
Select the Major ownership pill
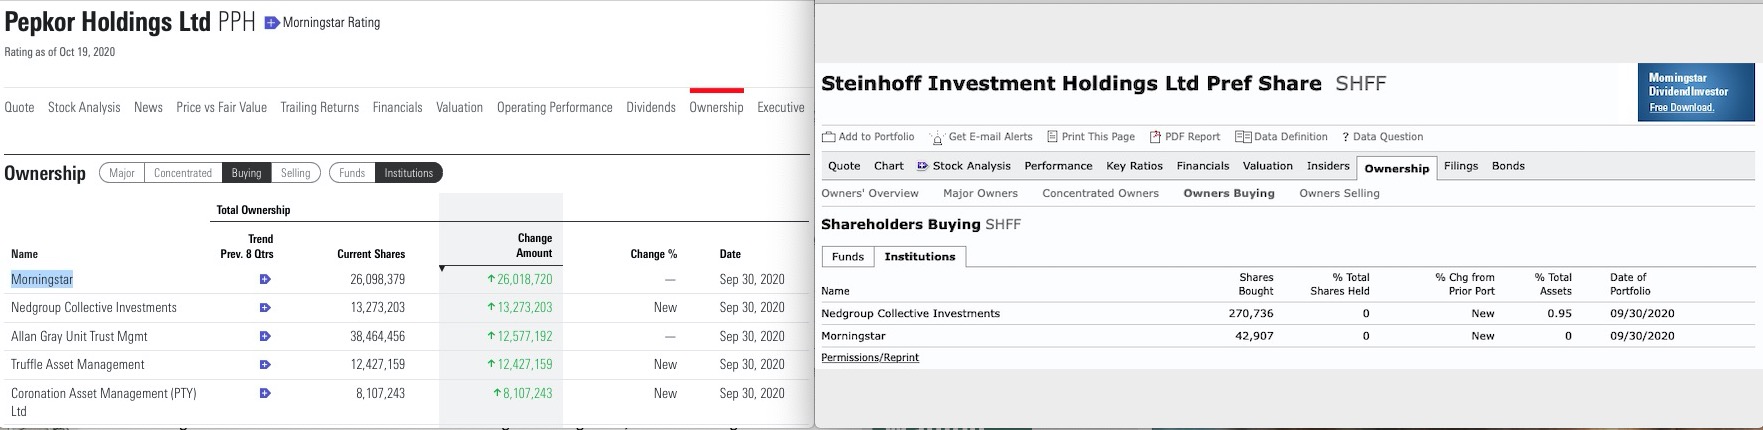click(122, 173)
